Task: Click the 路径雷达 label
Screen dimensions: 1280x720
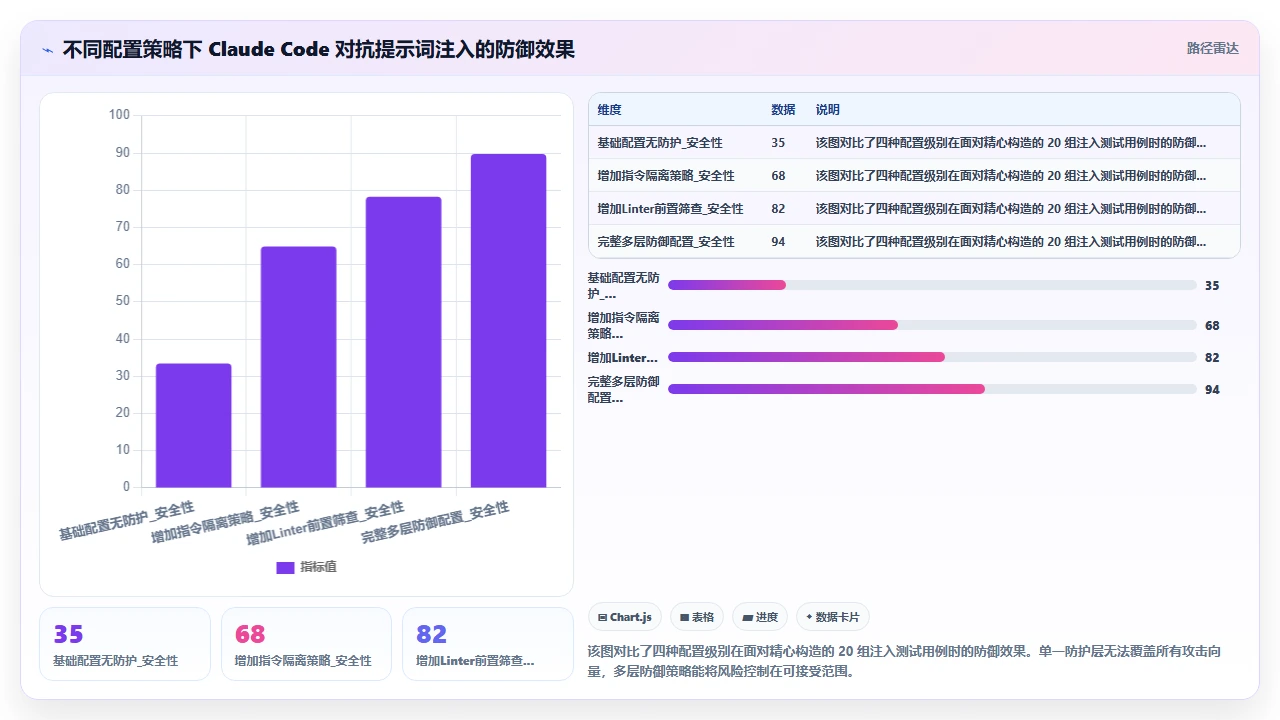Action: (1212, 48)
